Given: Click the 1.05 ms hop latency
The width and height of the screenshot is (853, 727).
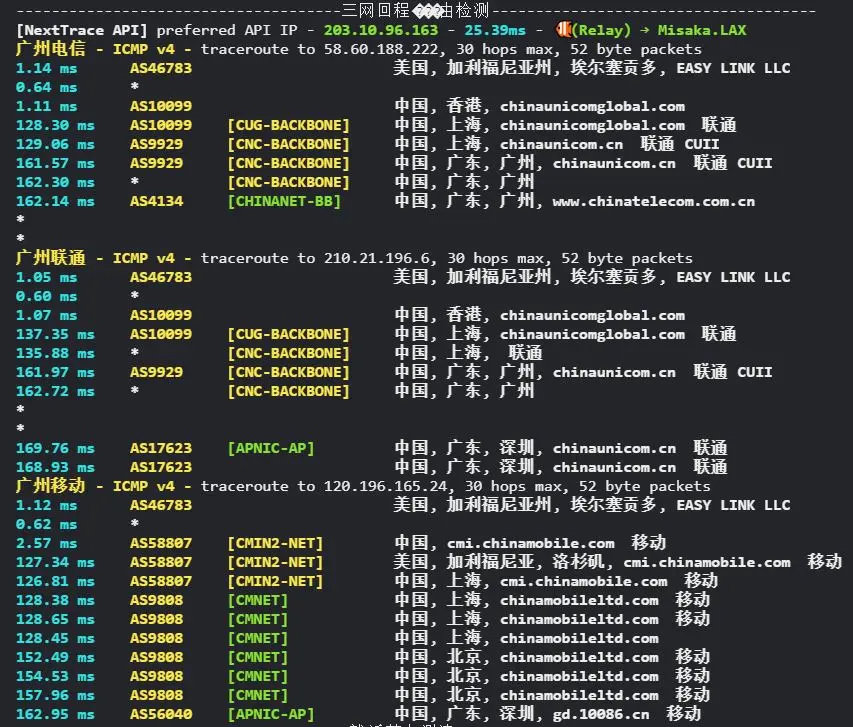Looking at the screenshot, I should click(46, 277).
